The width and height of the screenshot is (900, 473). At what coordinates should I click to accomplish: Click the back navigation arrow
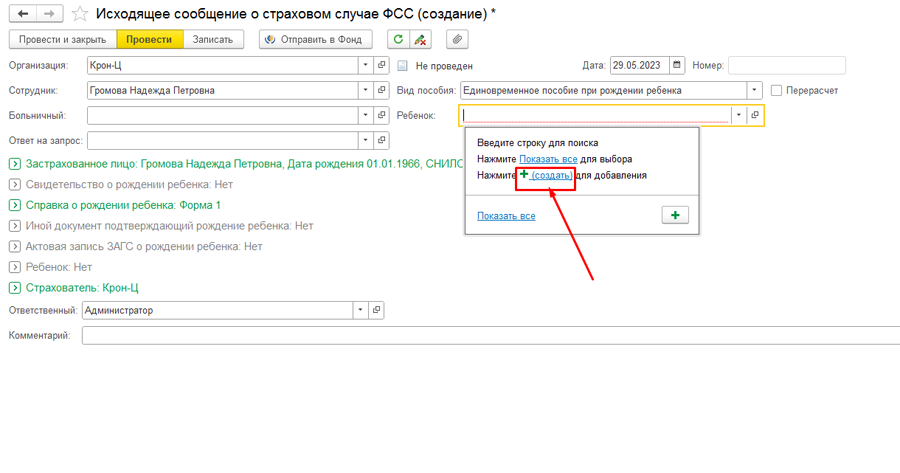23,14
